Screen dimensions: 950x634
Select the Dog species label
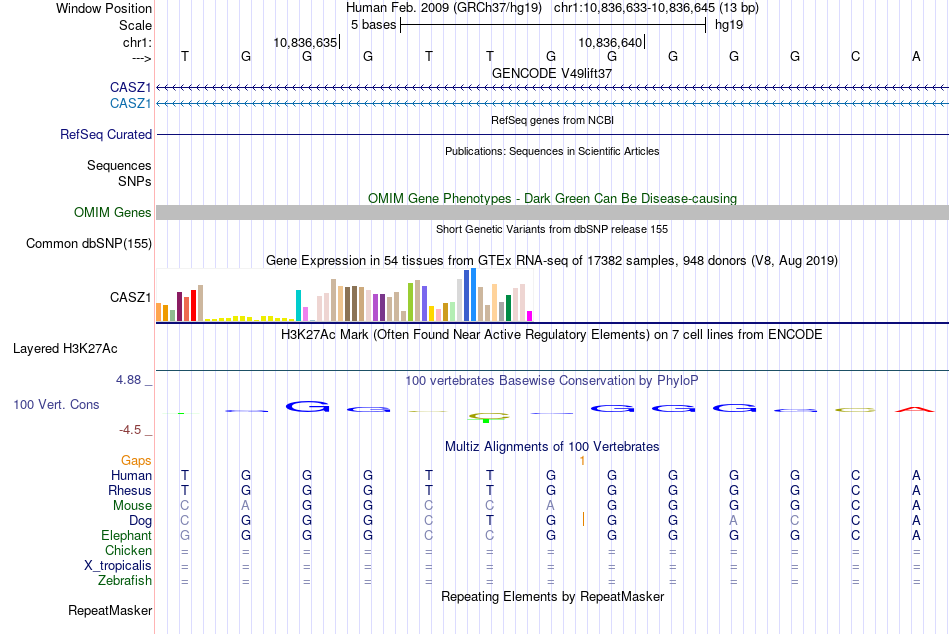[x=140, y=521]
